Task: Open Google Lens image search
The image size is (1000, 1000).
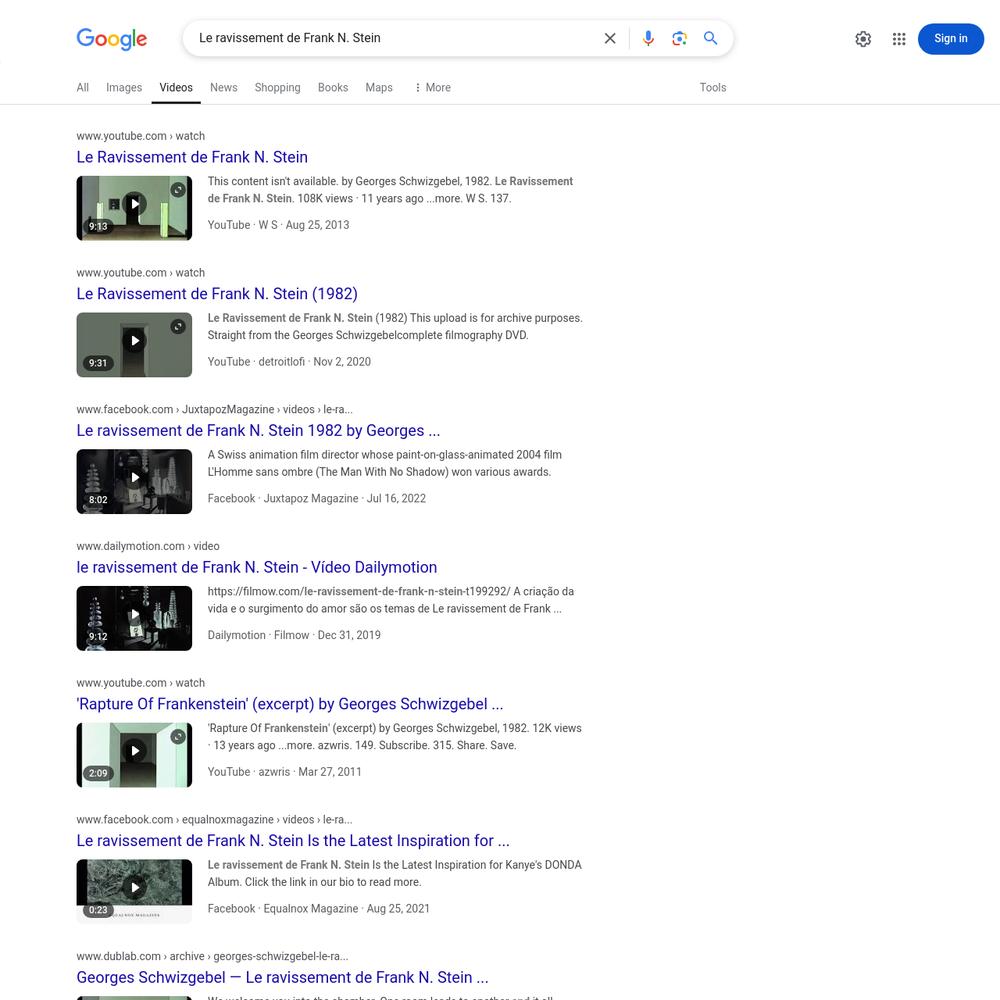Action: [679, 38]
